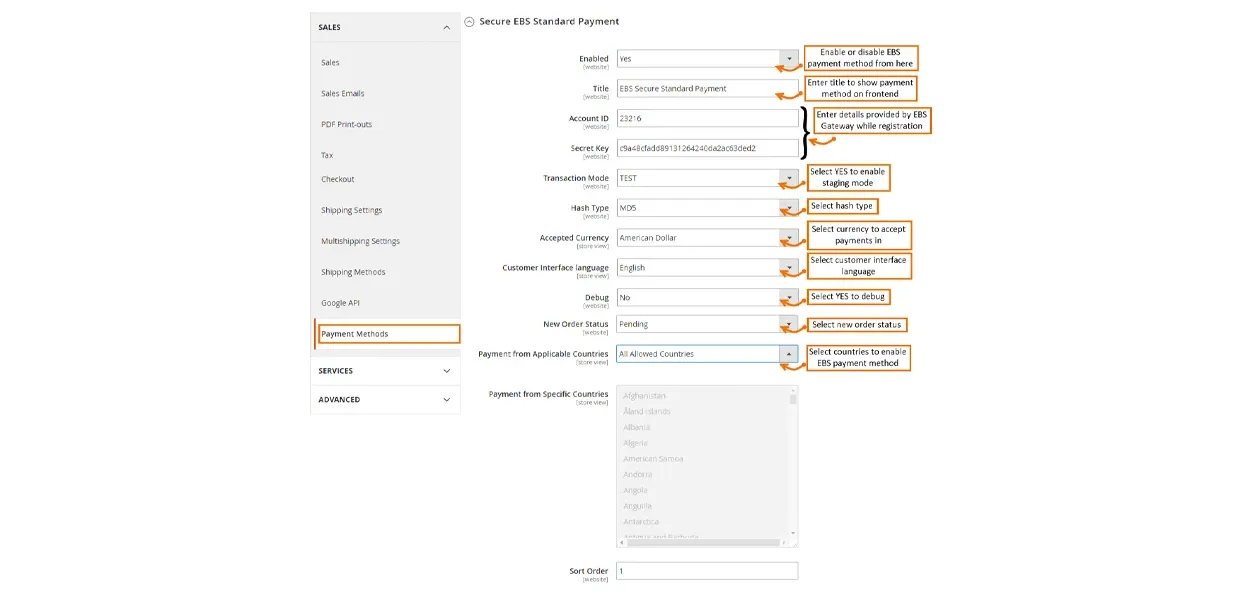Click the Title input field
This screenshot has width=1250, height=600.
(x=707, y=89)
